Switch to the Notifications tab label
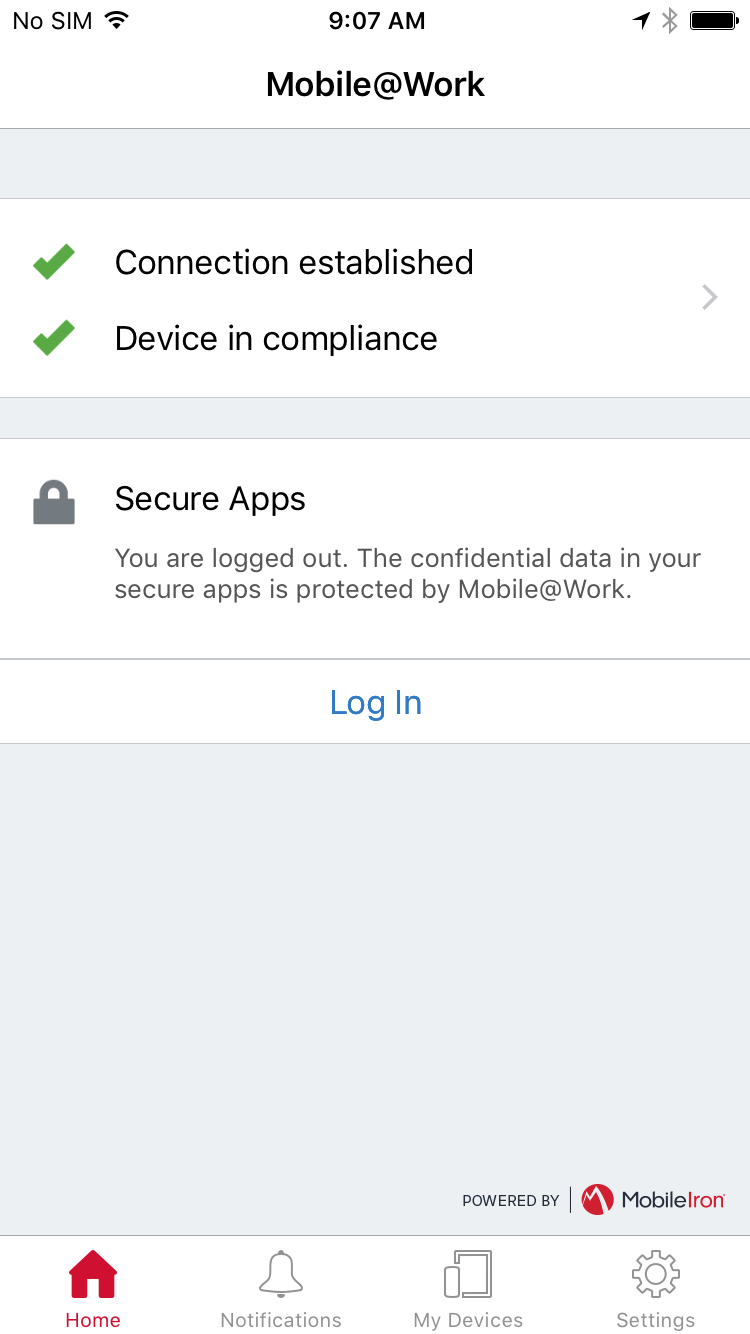Viewport: 750px width, 1334px height. pyautogui.click(x=281, y=1320)
